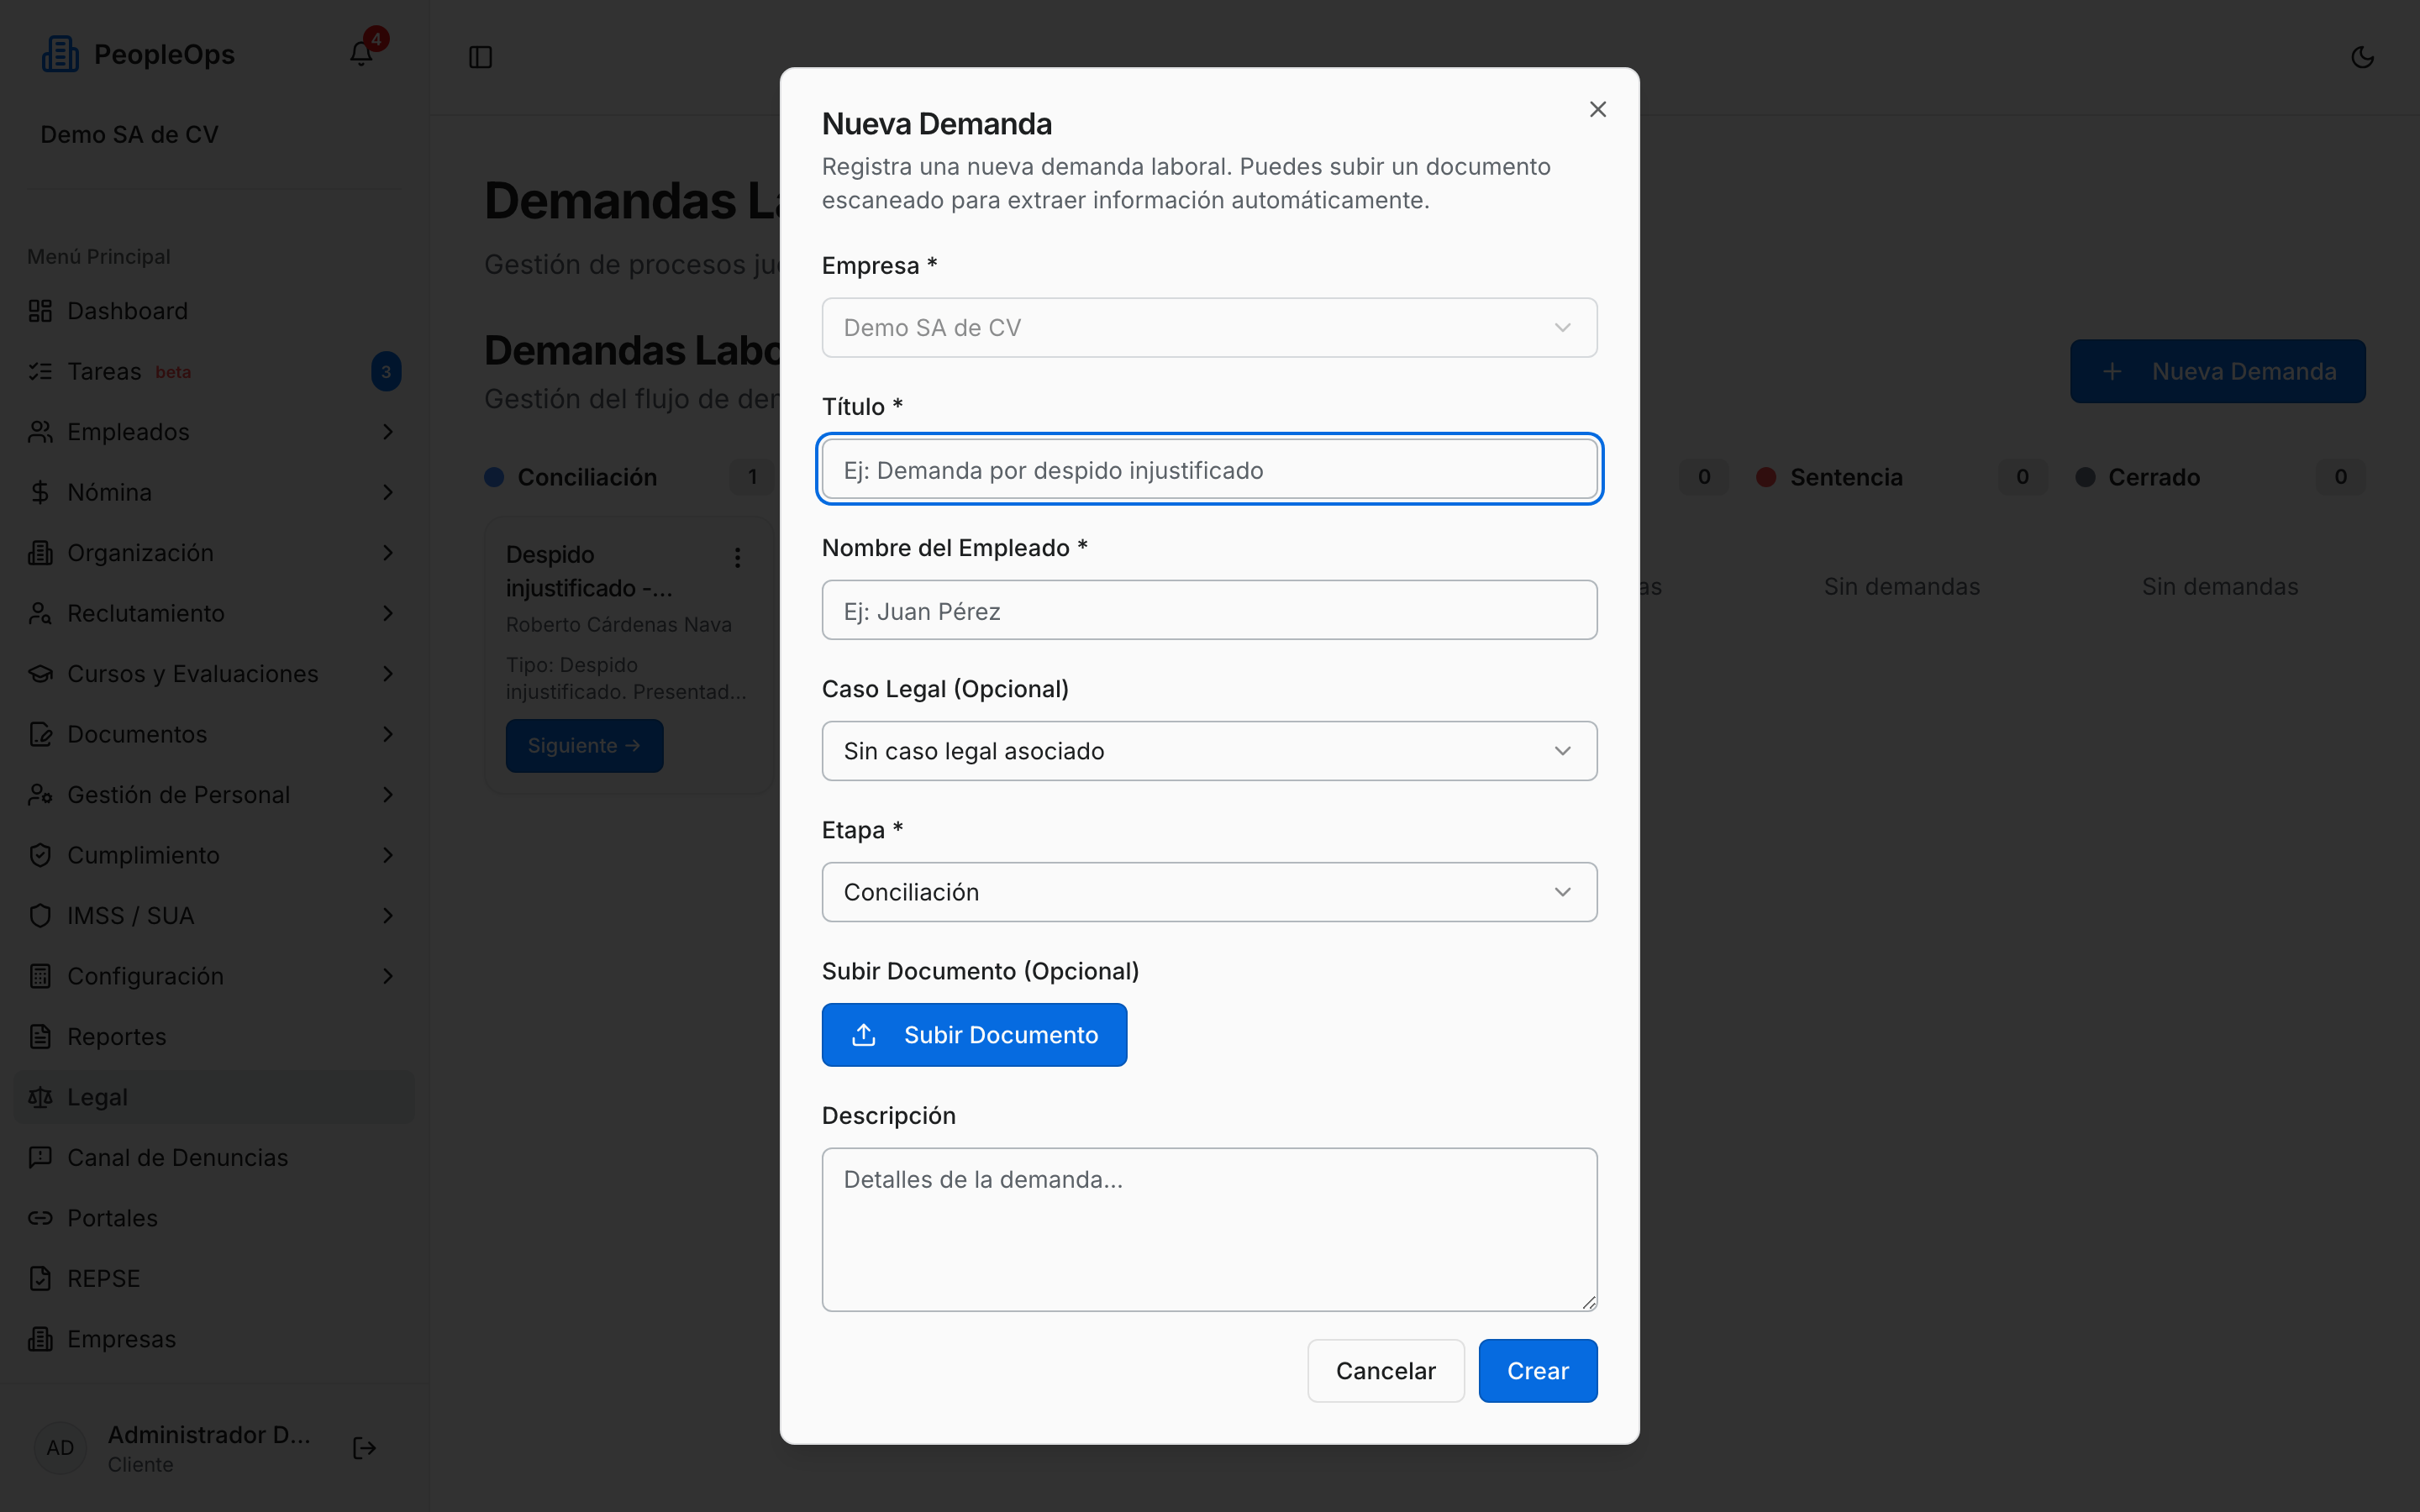Click the Cumplimiento shield-check icon

(40, 855)
